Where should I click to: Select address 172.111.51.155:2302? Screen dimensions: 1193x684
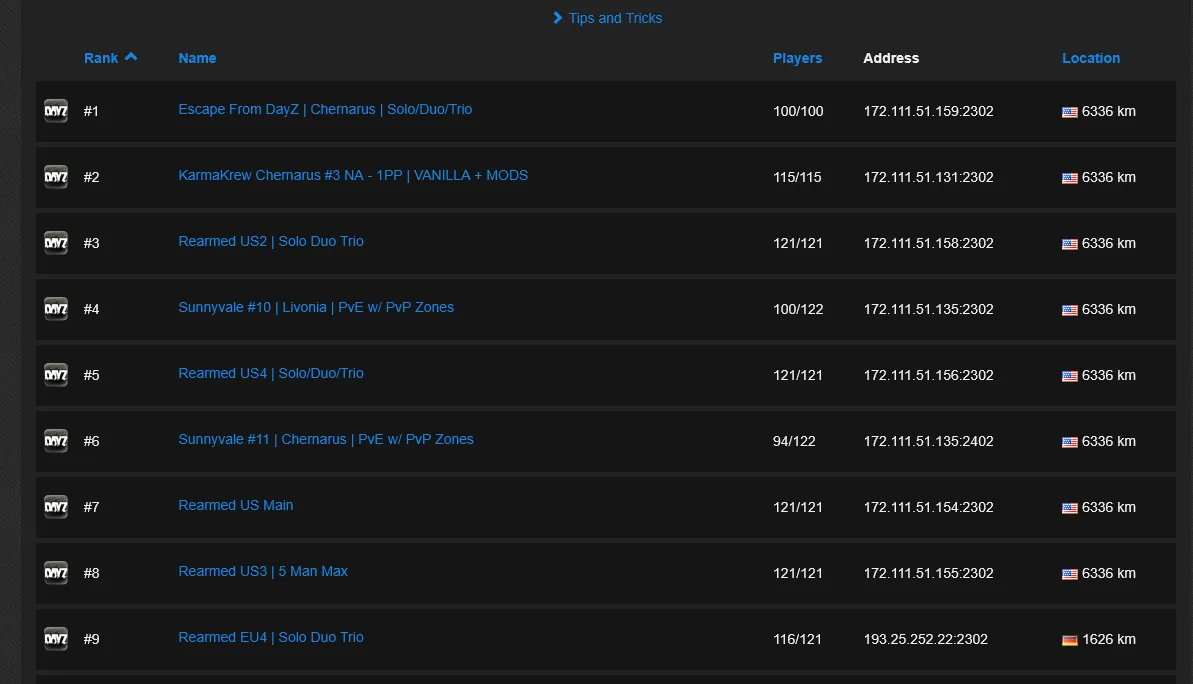928,573
